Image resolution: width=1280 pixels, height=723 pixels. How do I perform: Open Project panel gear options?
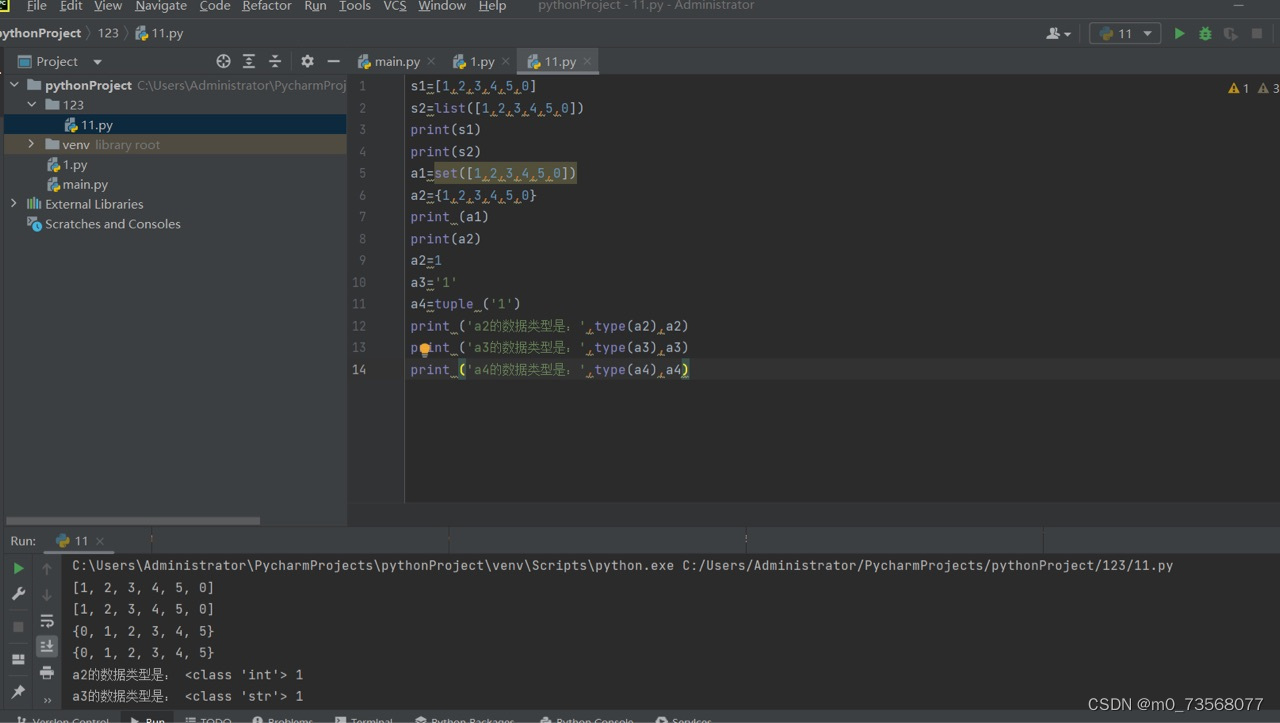[307, 61]
